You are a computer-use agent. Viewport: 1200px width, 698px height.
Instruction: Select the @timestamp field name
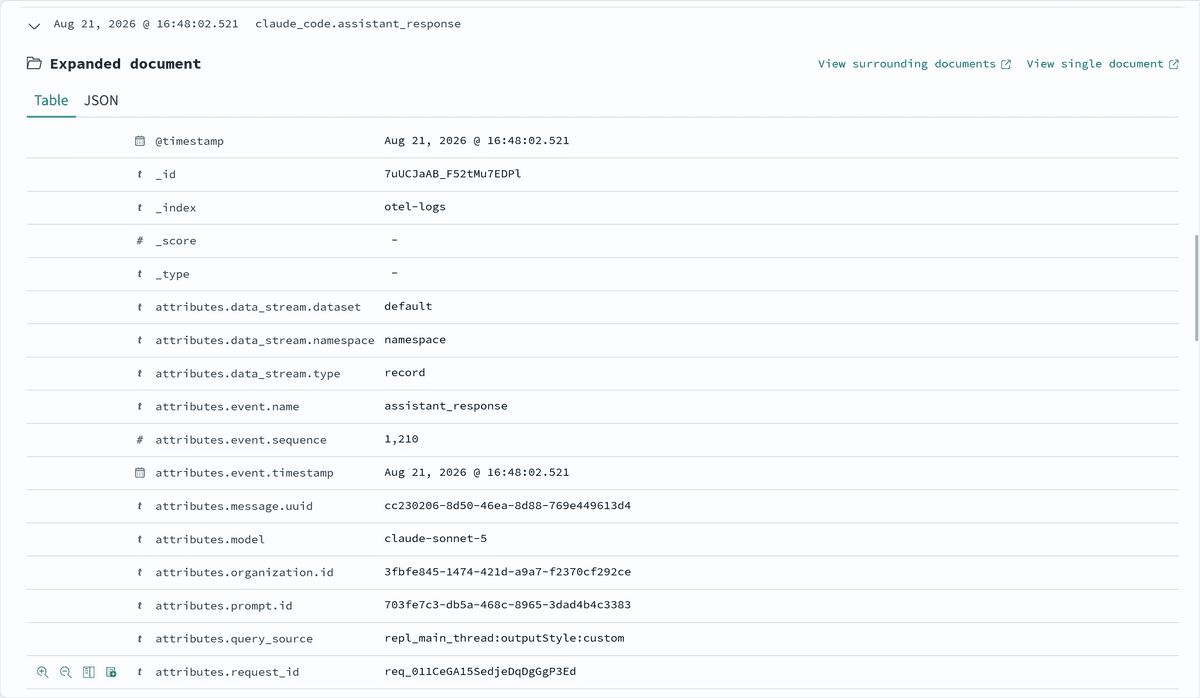[x=190, y=141]
